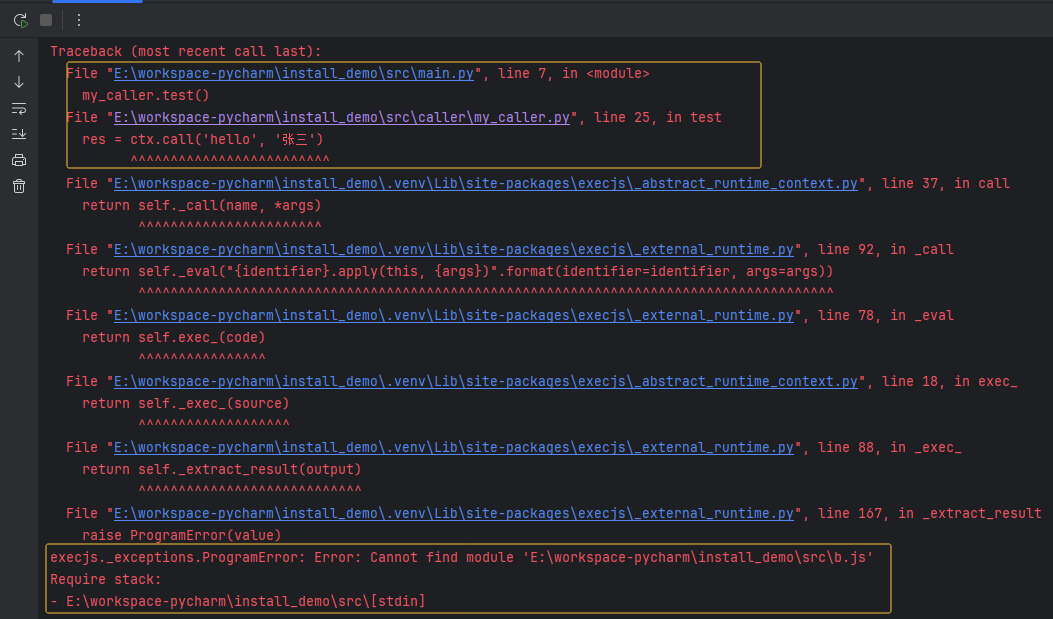Toggle soft-wrap for console text

tap(18, 108)
